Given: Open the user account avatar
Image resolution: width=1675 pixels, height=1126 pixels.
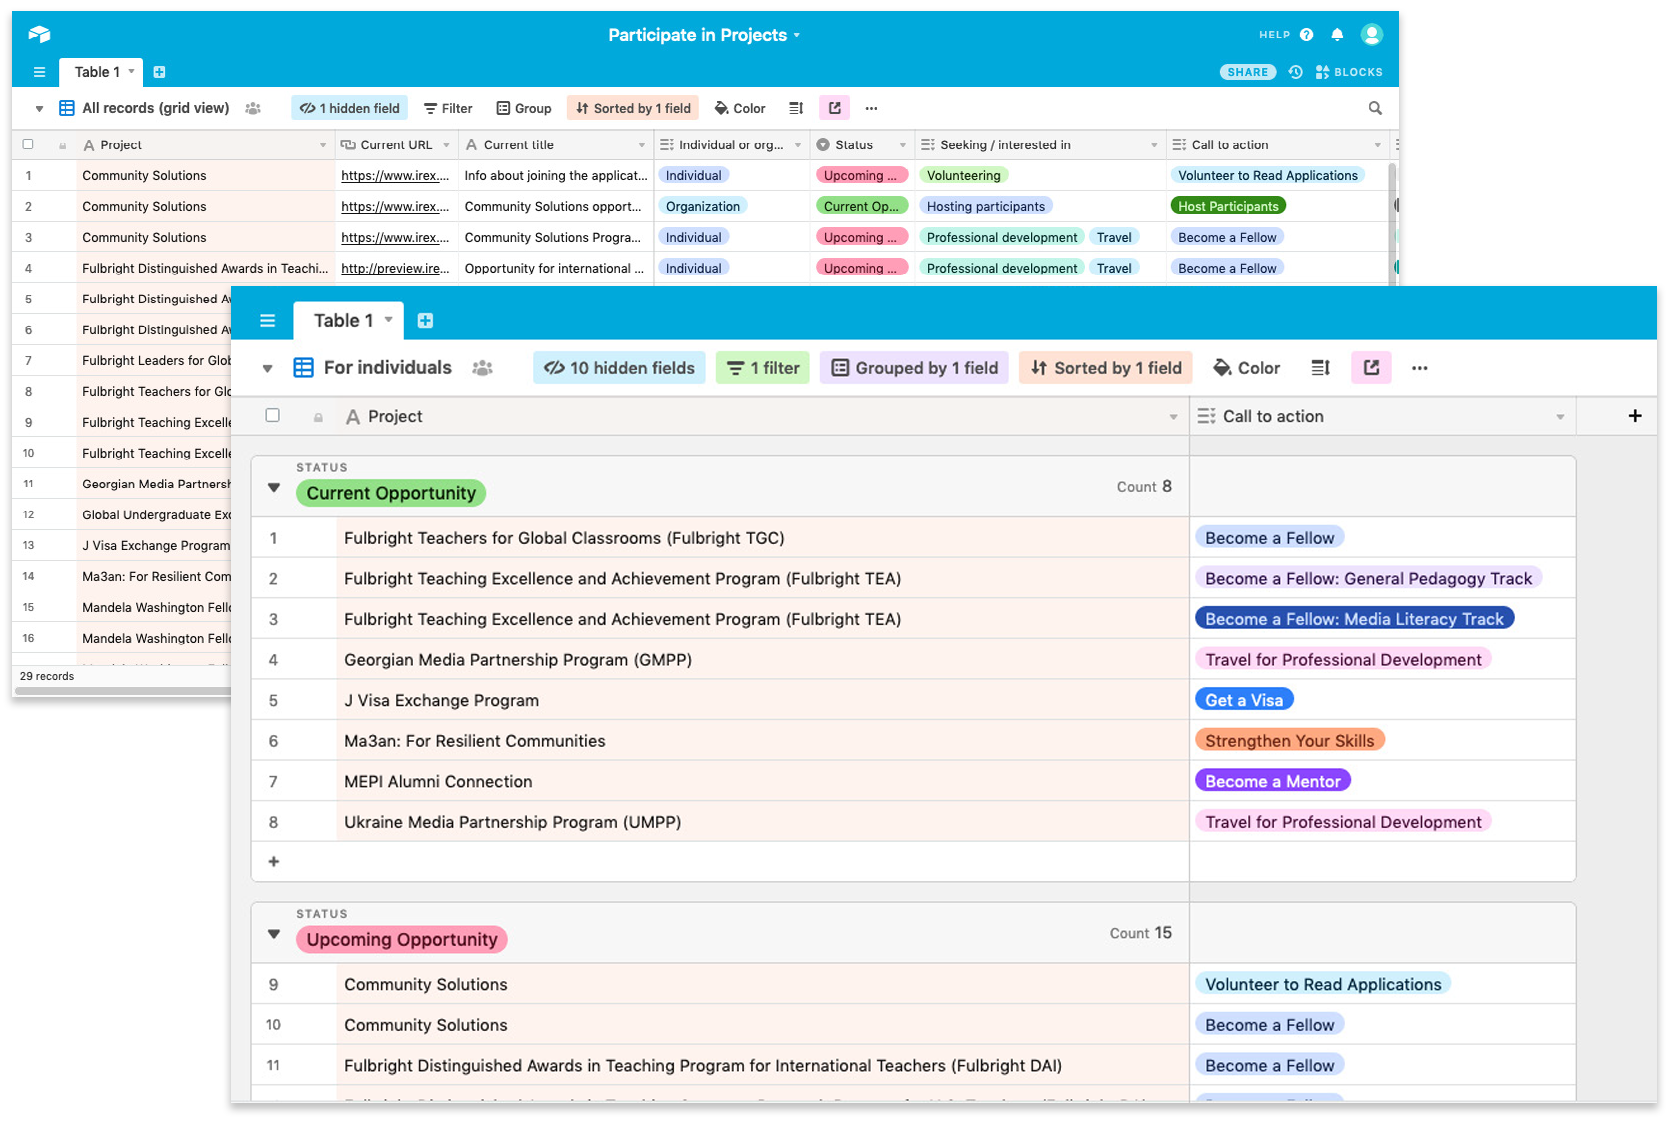Looking at the screenshot, I should [1371, 34].
